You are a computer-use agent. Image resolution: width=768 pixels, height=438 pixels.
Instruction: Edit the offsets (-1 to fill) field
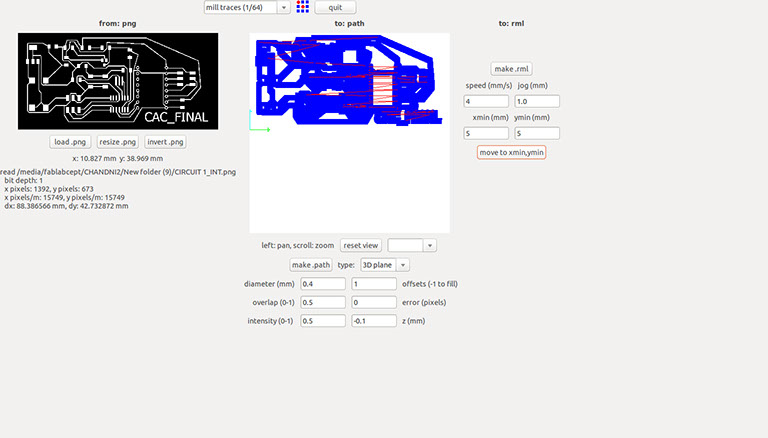click(x=374, y=284)
